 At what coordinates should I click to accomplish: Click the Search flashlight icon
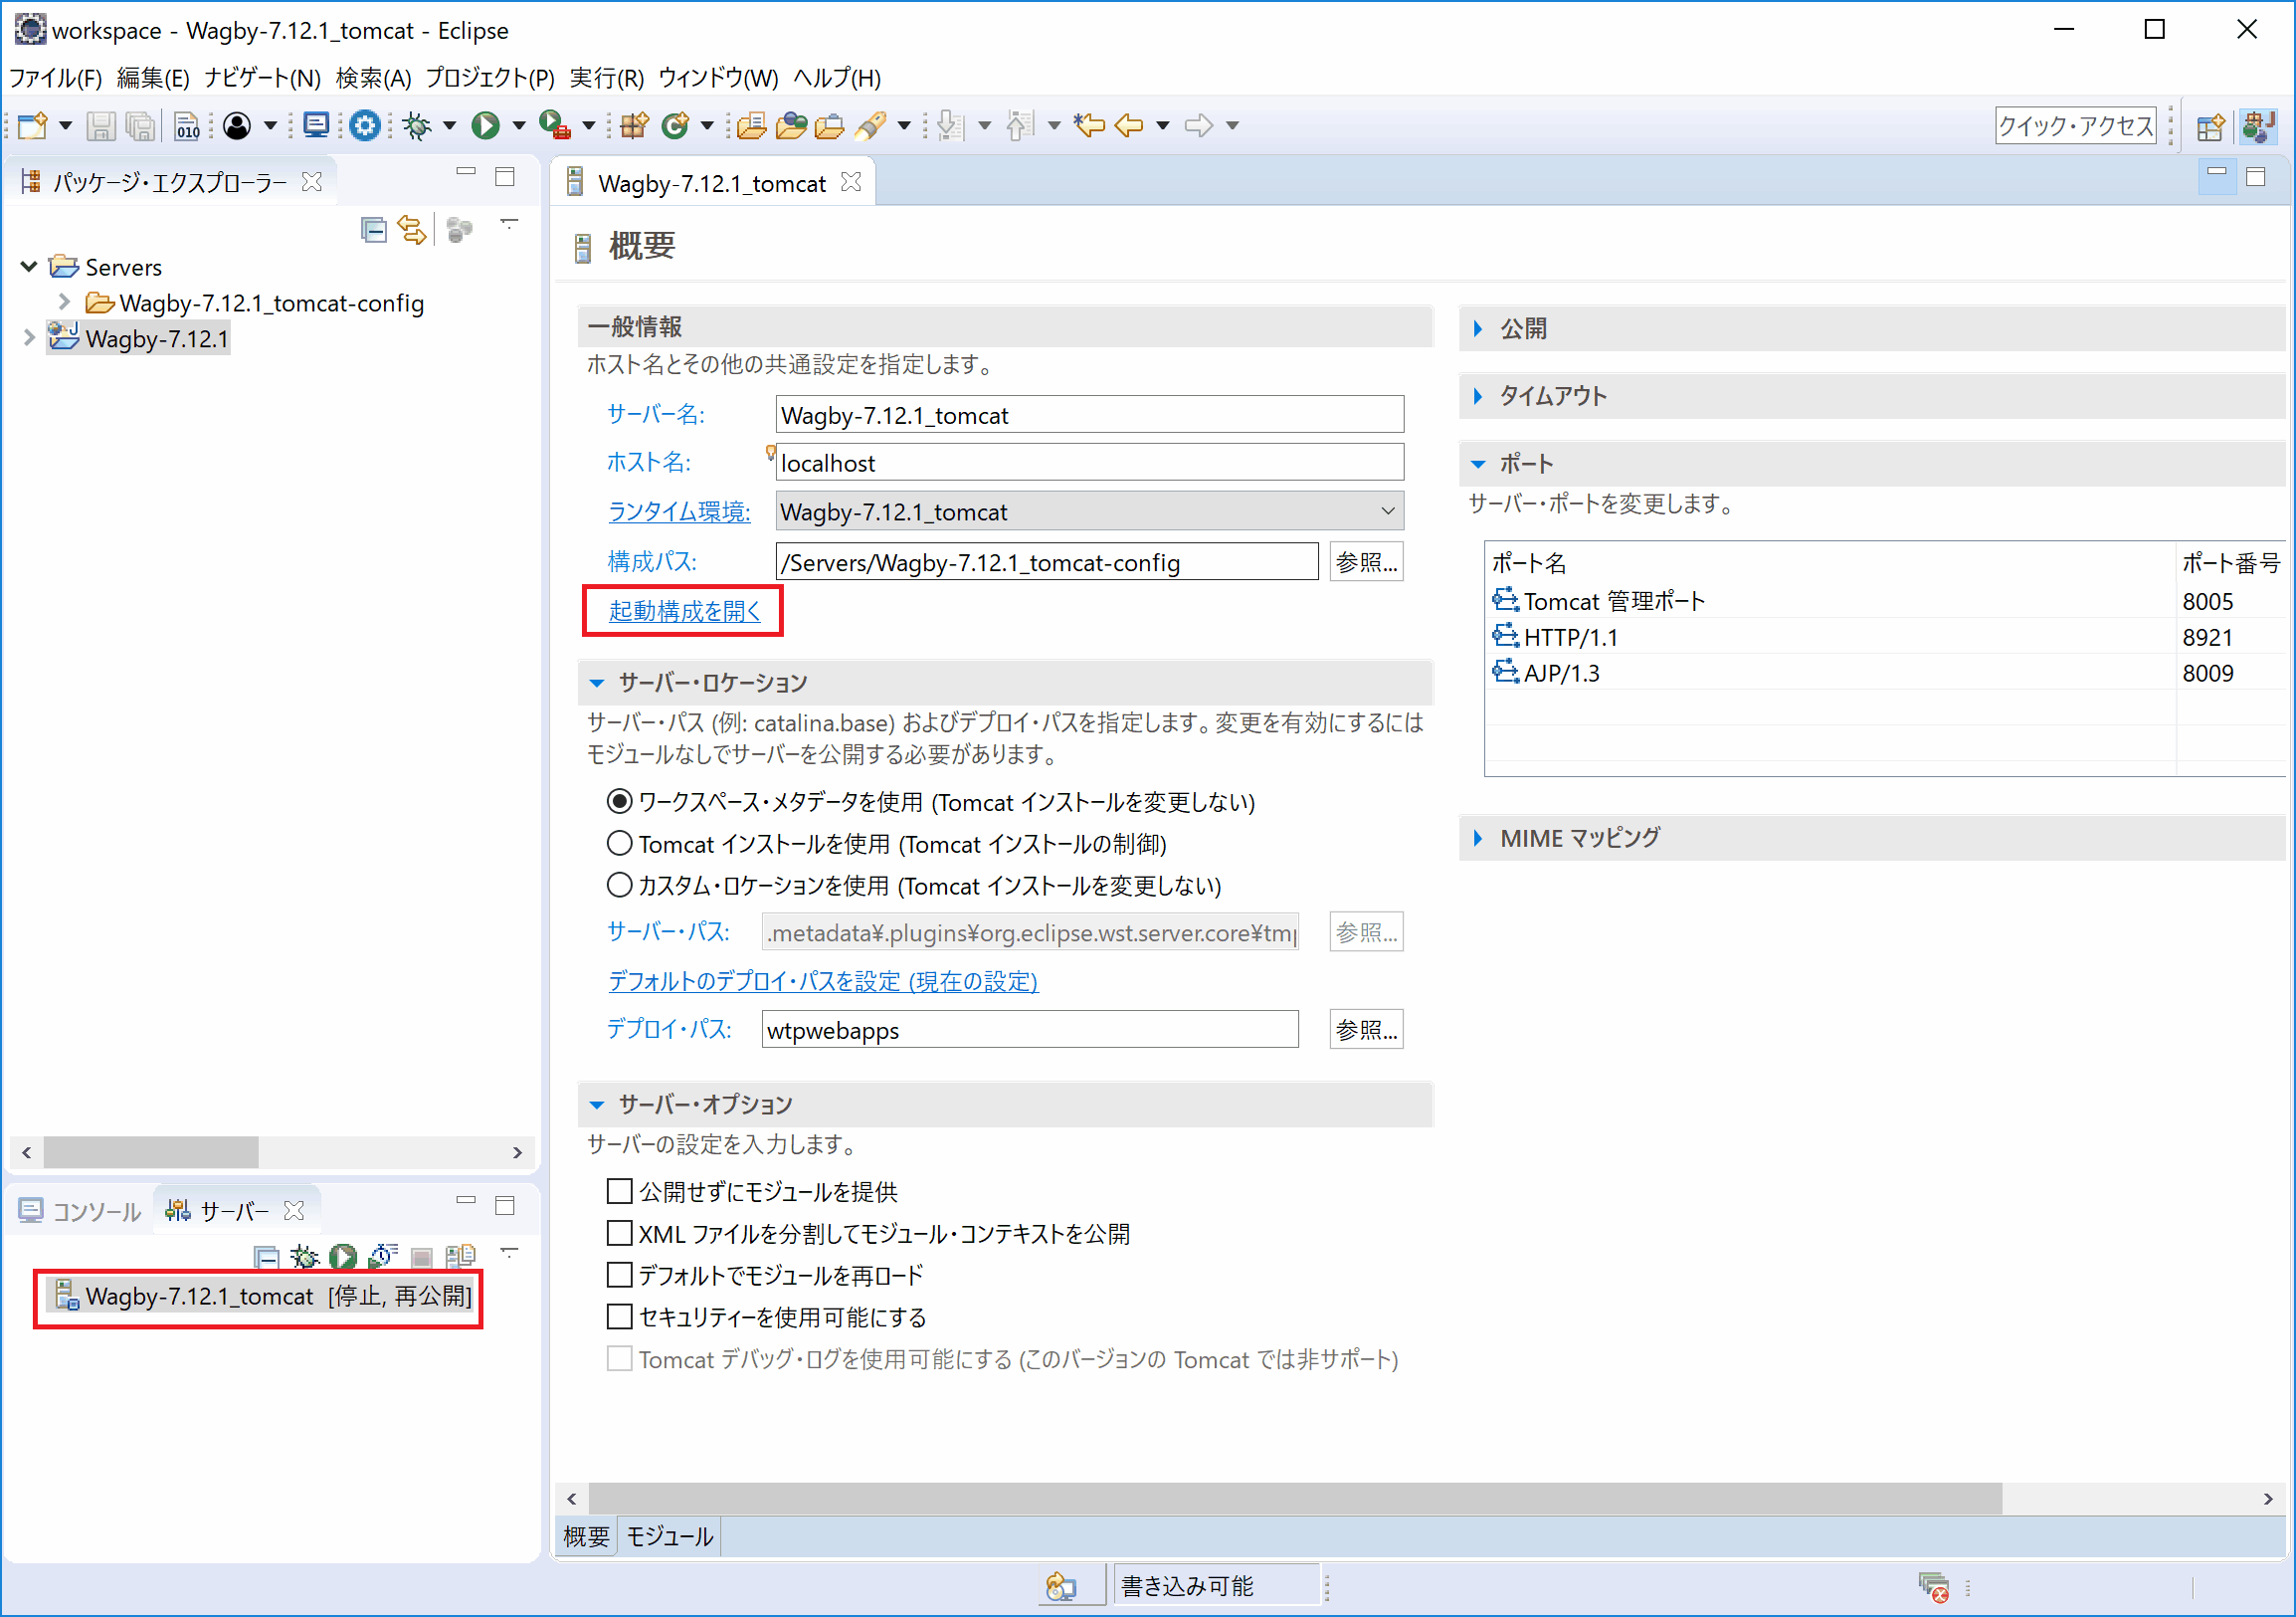pyautogui.click(x=870, y=125)
